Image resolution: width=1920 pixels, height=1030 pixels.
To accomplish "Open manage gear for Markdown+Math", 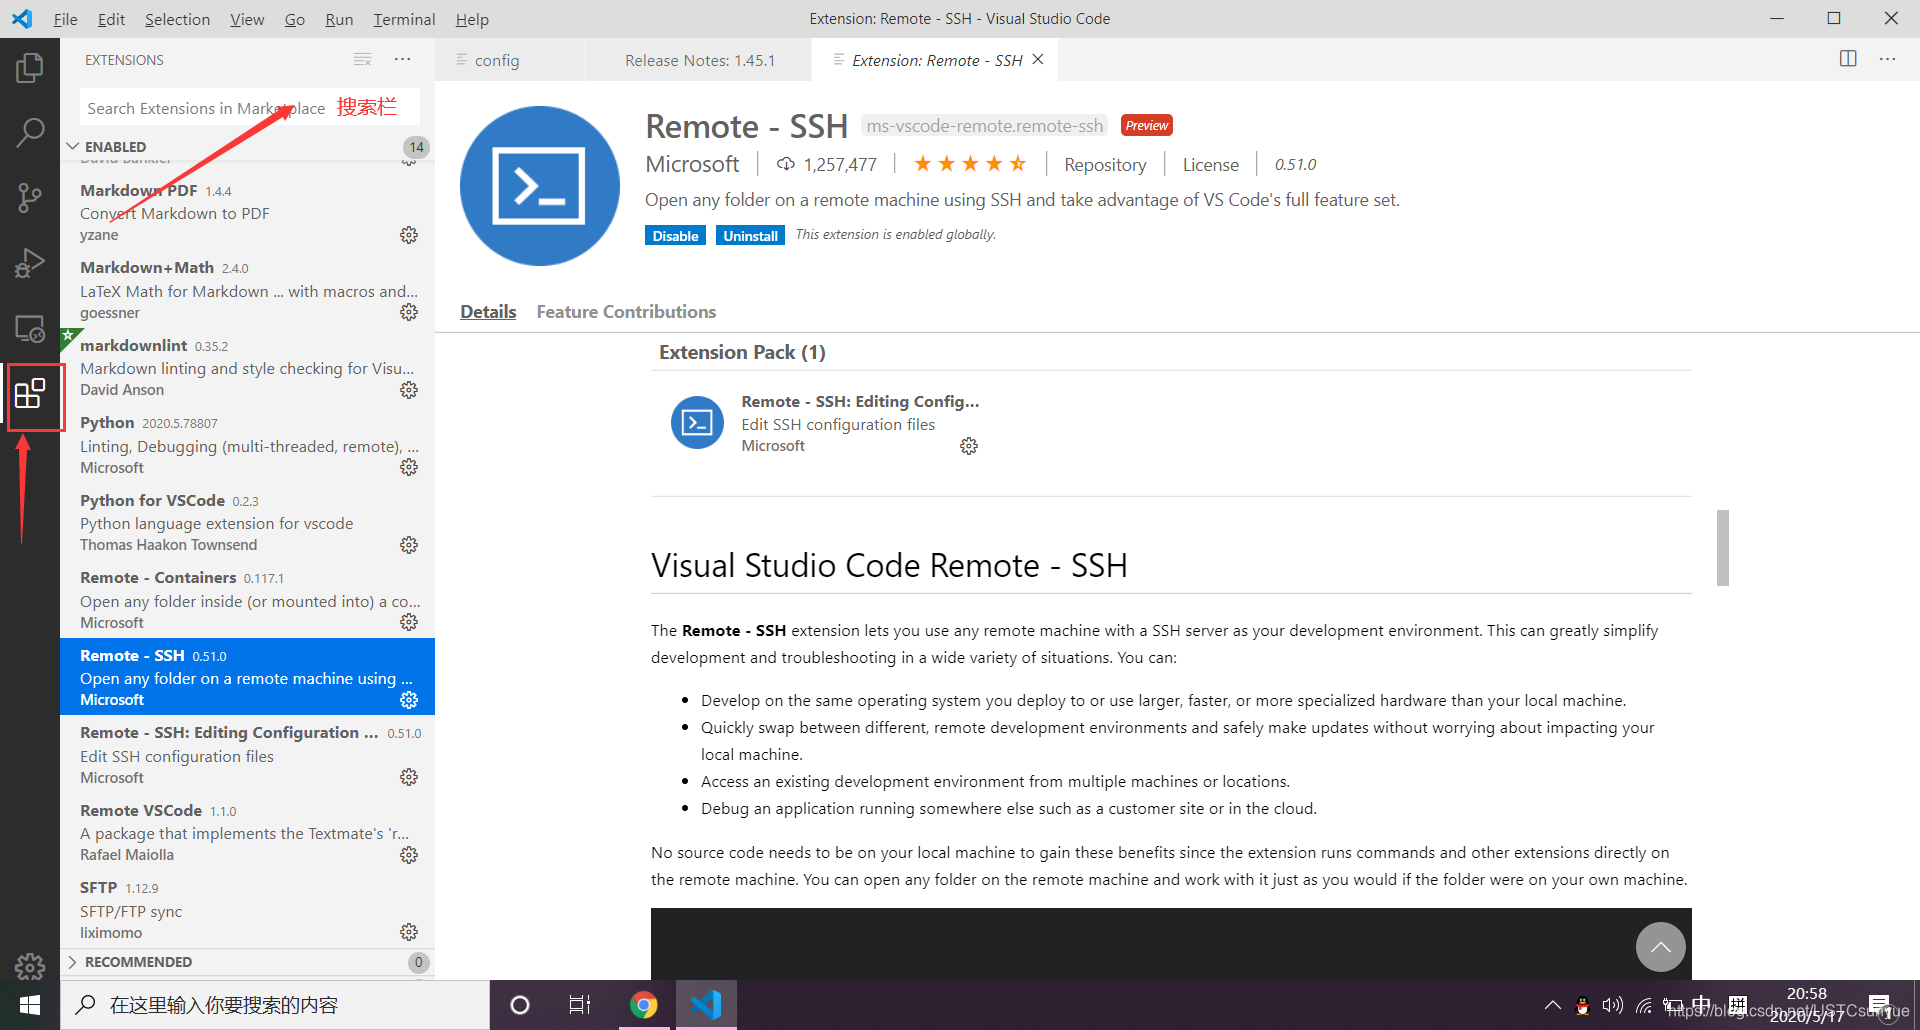I will [x=409, y=312].
